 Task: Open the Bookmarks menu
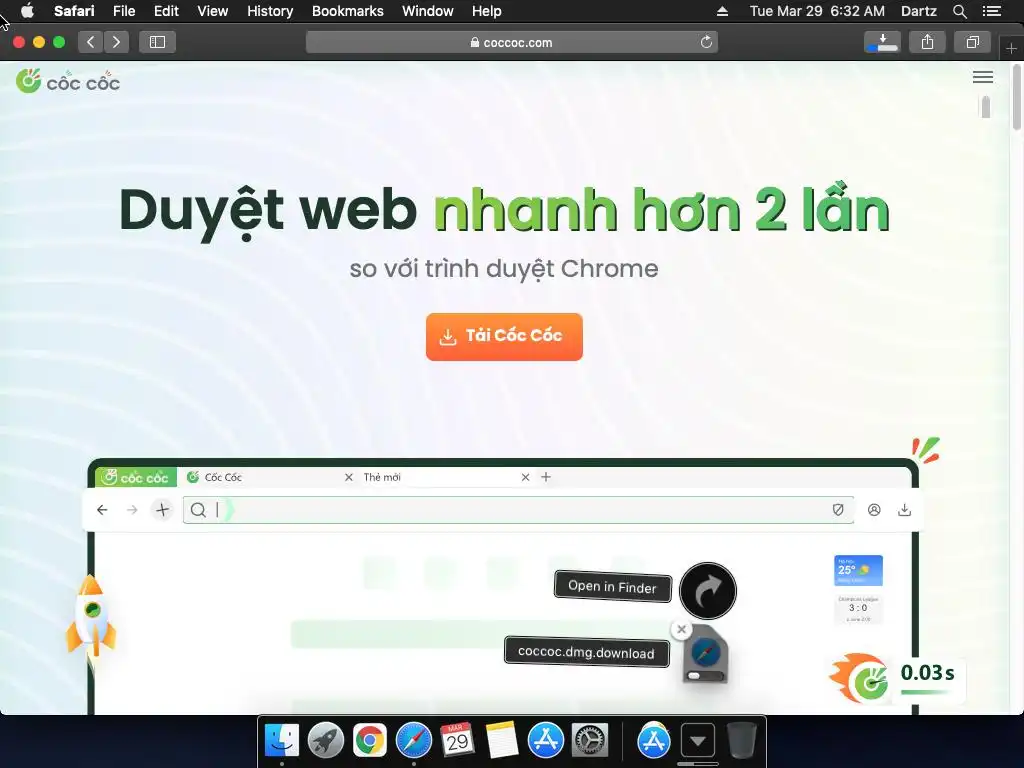coord(347,11)
